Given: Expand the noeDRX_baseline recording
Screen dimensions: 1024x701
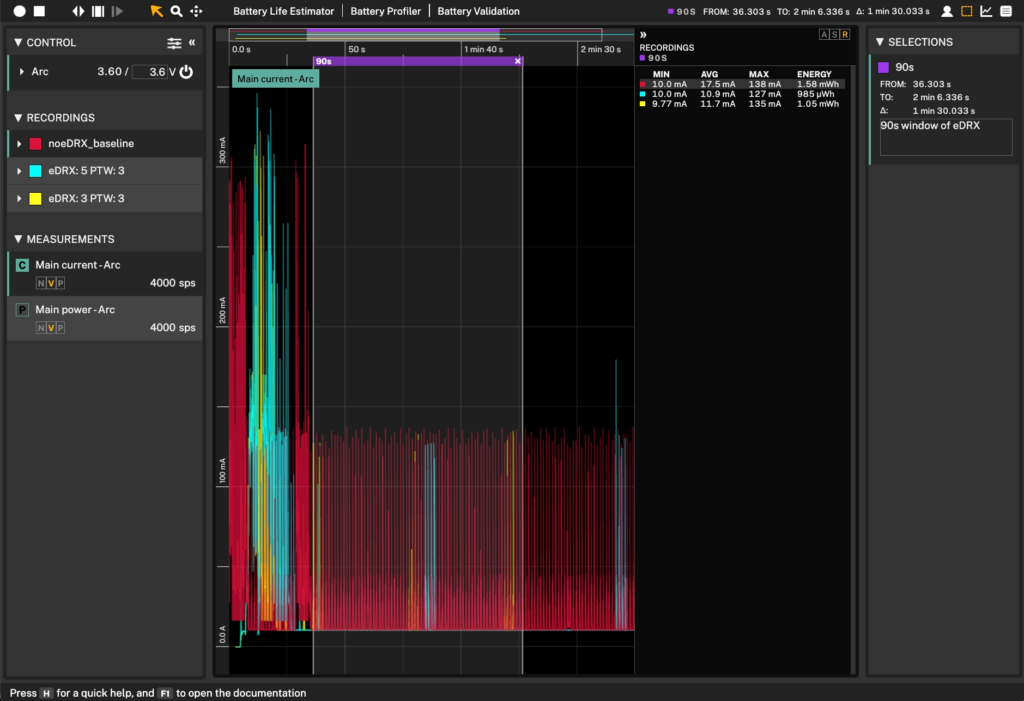Looking at the screenshot, I should click(x=20, y=144).
